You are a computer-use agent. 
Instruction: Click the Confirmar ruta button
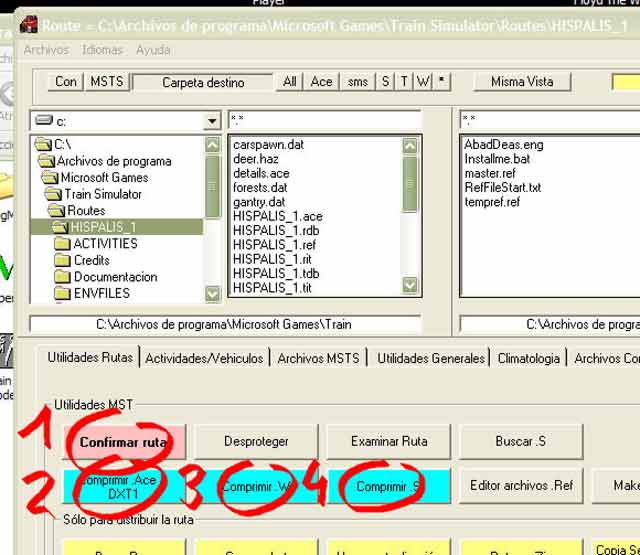click(123, 441)
